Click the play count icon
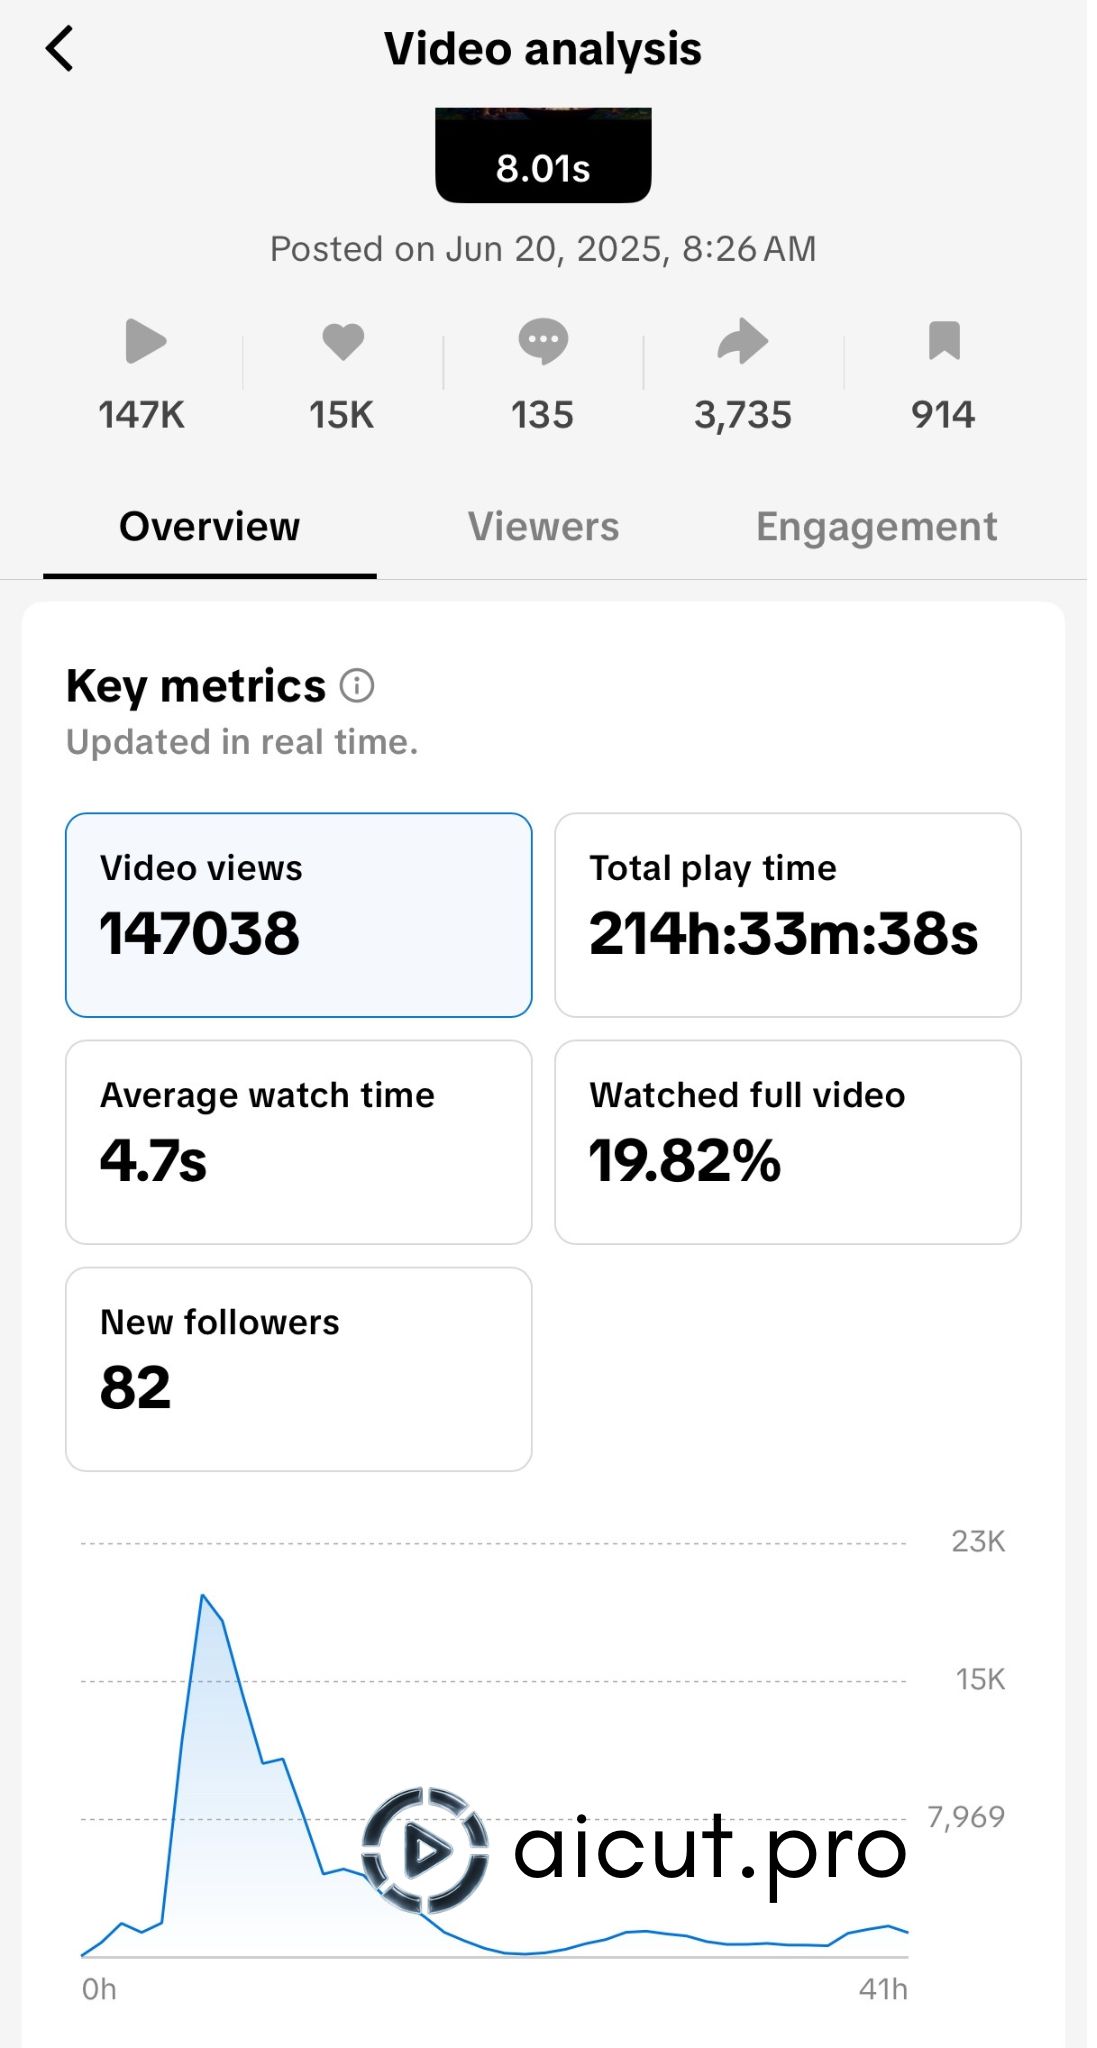Image resolution: width=1097 pixels, height=2048 pixels. click(145, 342)
